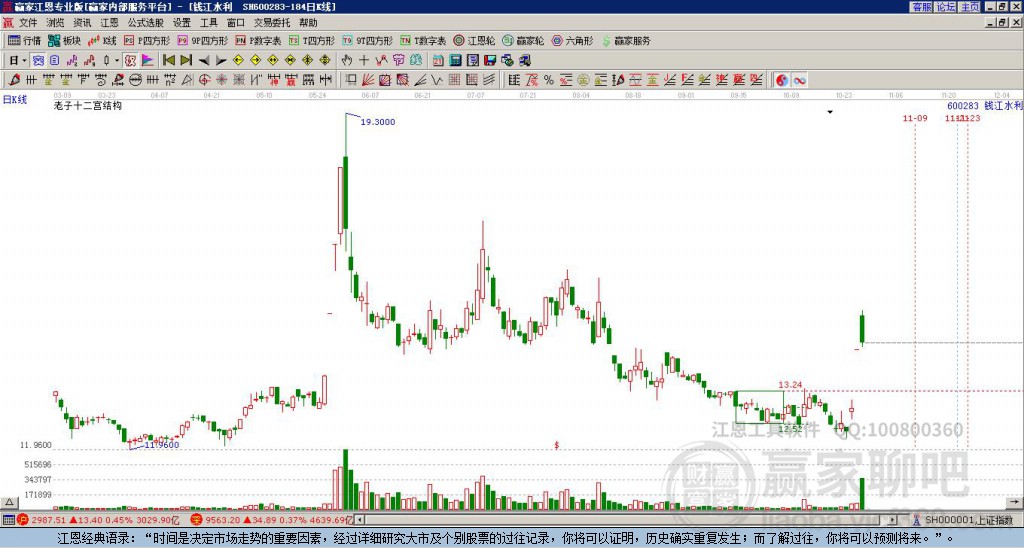This screenshot has height=548, width=1024.
Task: Click the black left-pointing arrow icon
Action: (204, 60)
